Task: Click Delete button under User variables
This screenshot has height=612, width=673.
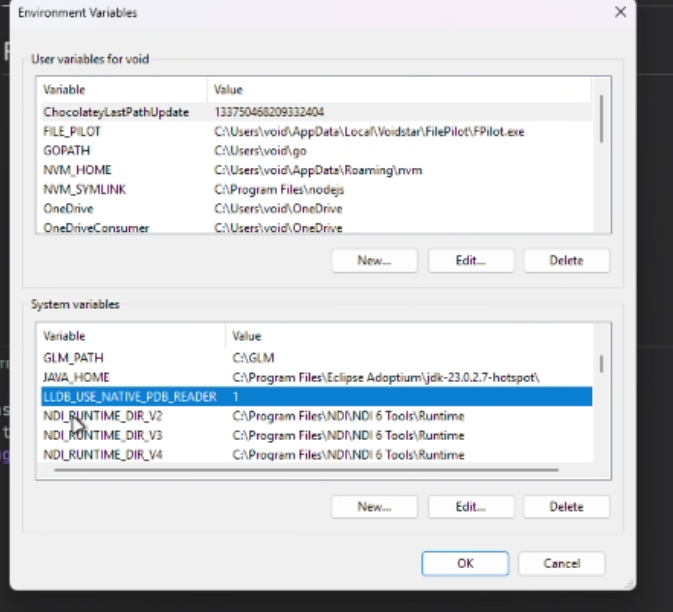Action: [x=566, y=261]
